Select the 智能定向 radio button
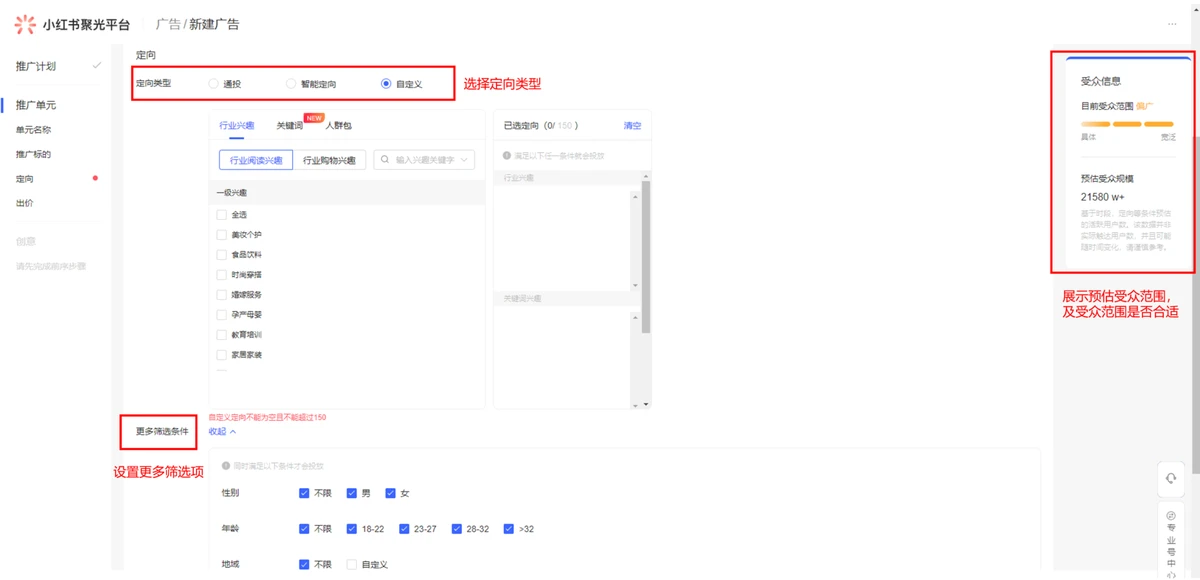 (291, 84)
